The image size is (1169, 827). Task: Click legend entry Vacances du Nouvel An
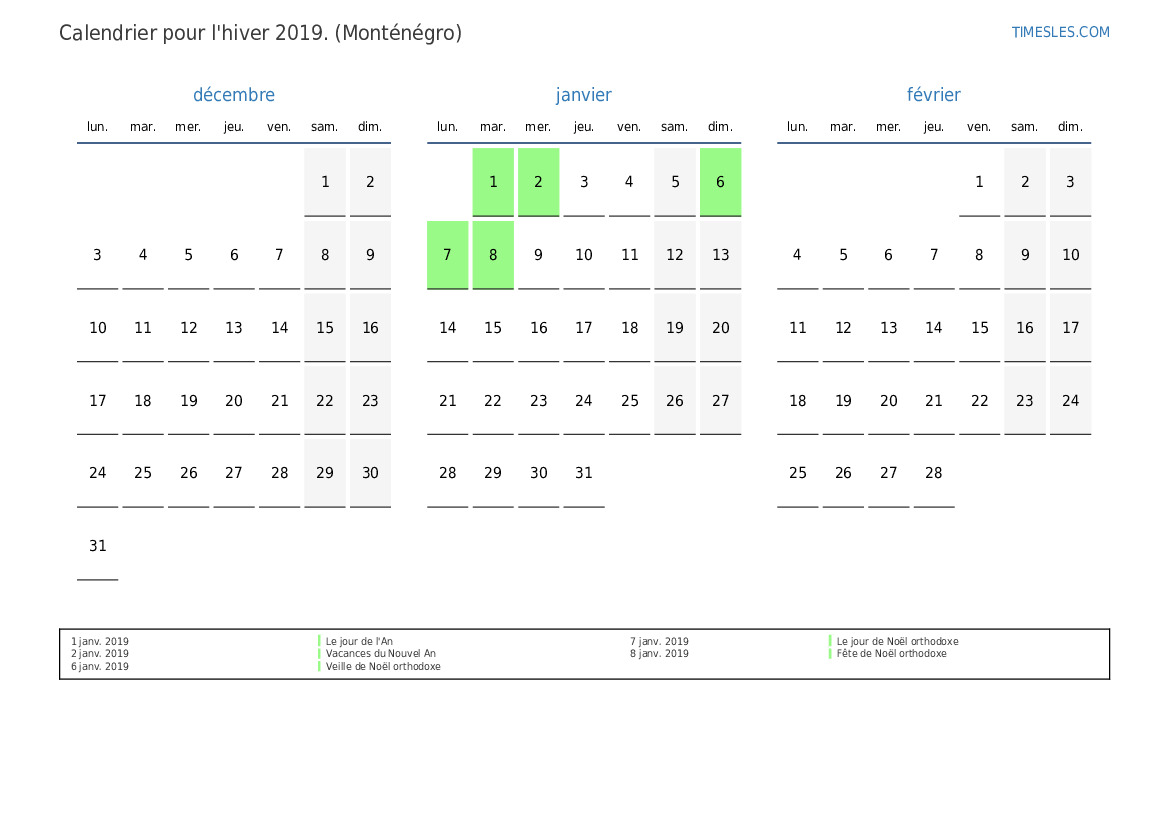coord(381,653)
